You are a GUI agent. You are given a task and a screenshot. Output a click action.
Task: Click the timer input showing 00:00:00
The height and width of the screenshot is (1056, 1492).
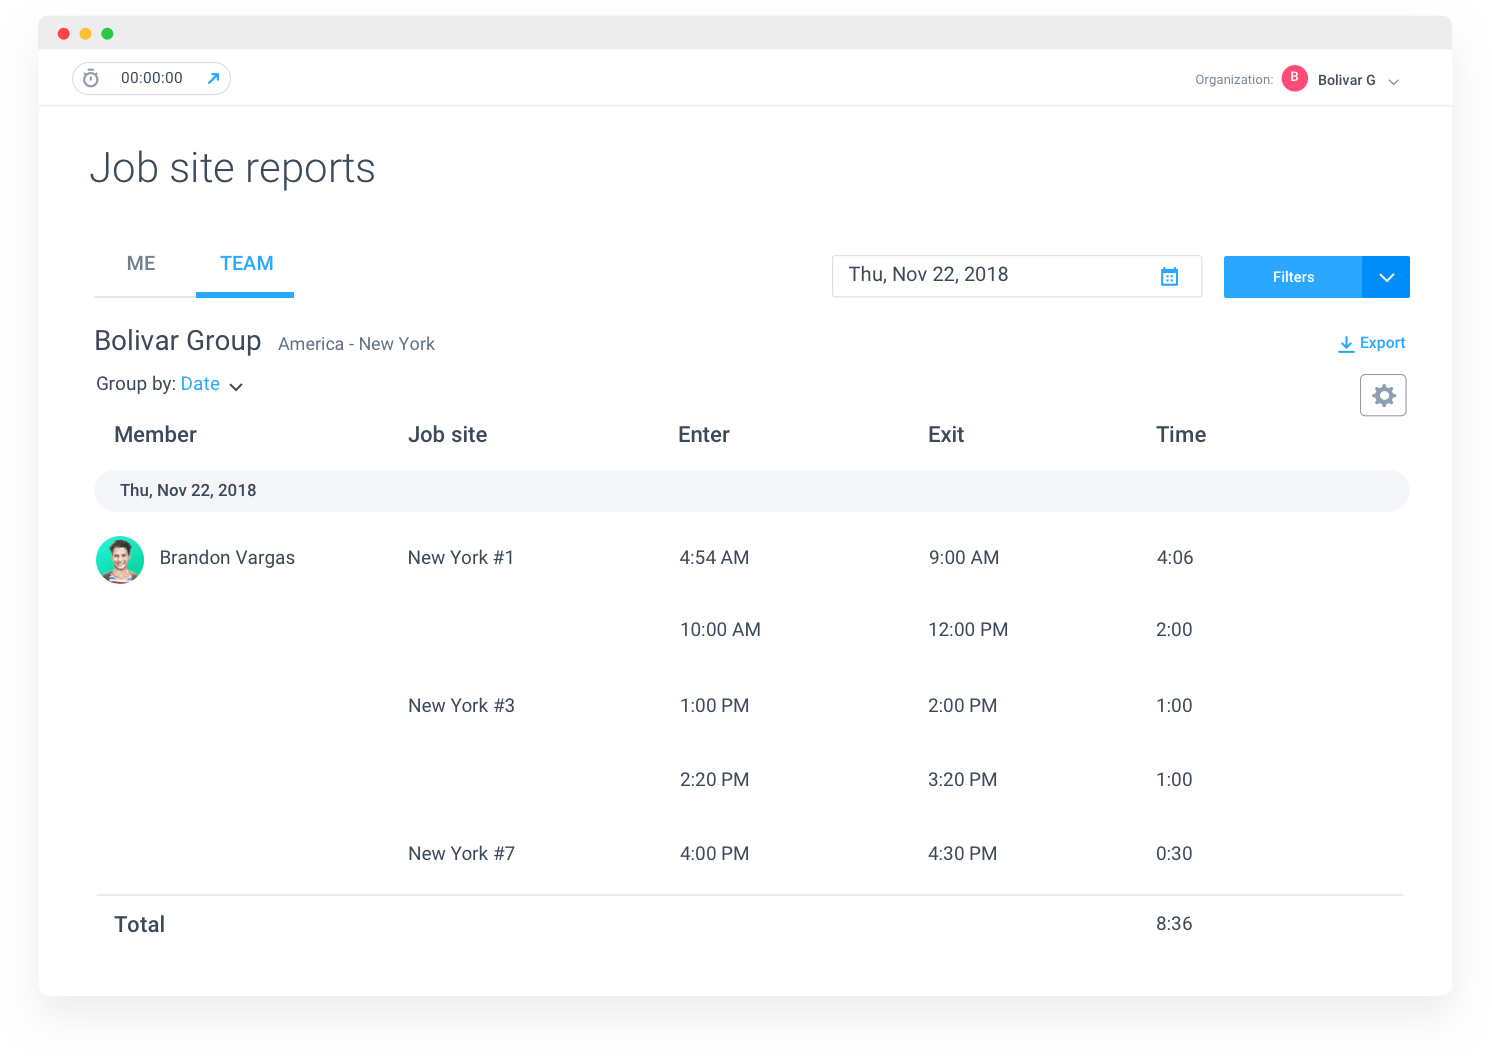[151, 77]
